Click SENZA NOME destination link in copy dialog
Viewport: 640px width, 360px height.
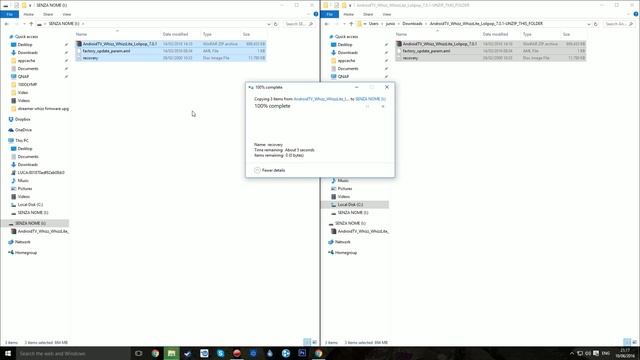(x=370, y=99)
